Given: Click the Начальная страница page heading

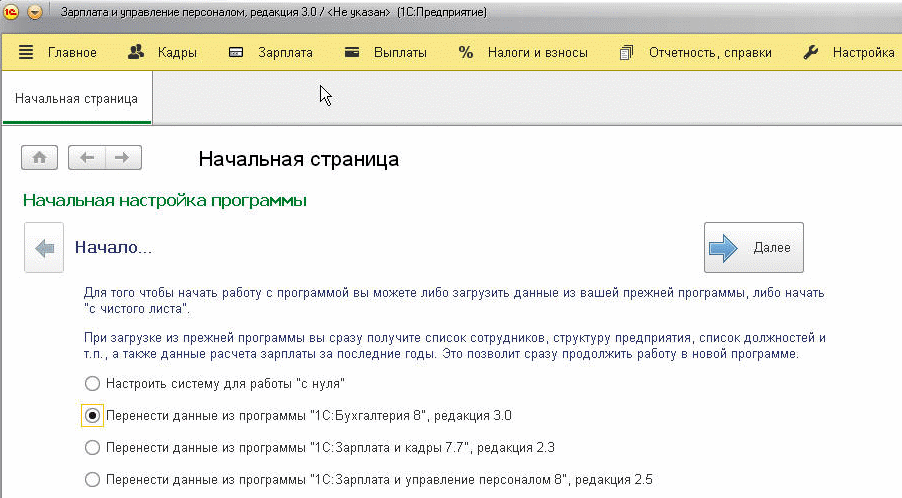Looking at the screenshot, I should point(299,159).
